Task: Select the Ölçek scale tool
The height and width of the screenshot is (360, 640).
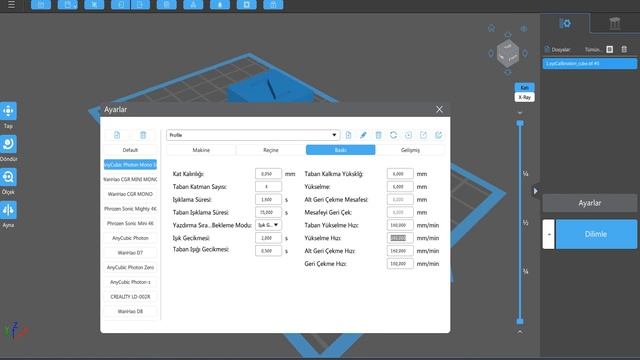Action: coord(8,177)
